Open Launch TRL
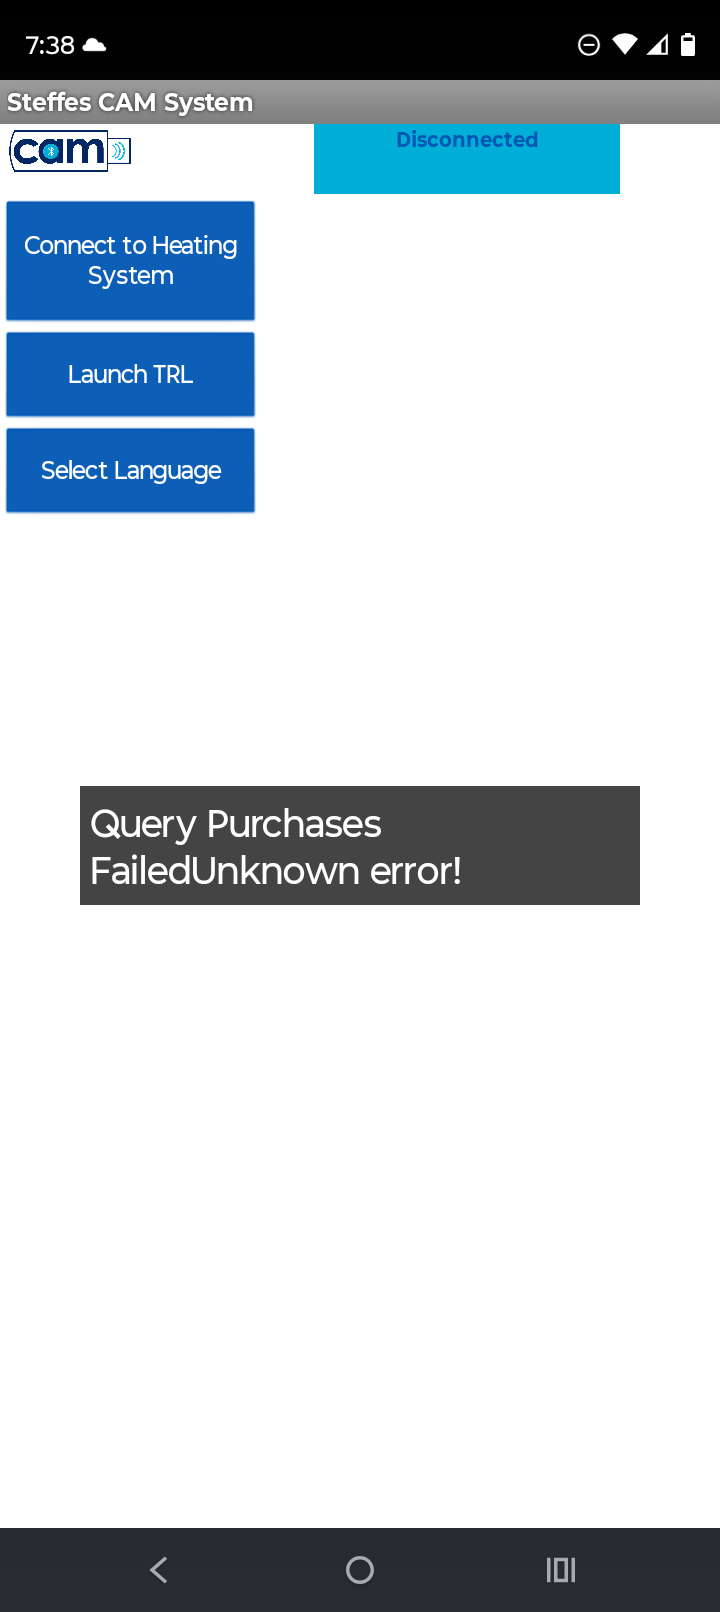Screen dimensions: 720x1612 click(x=130, y=374)
